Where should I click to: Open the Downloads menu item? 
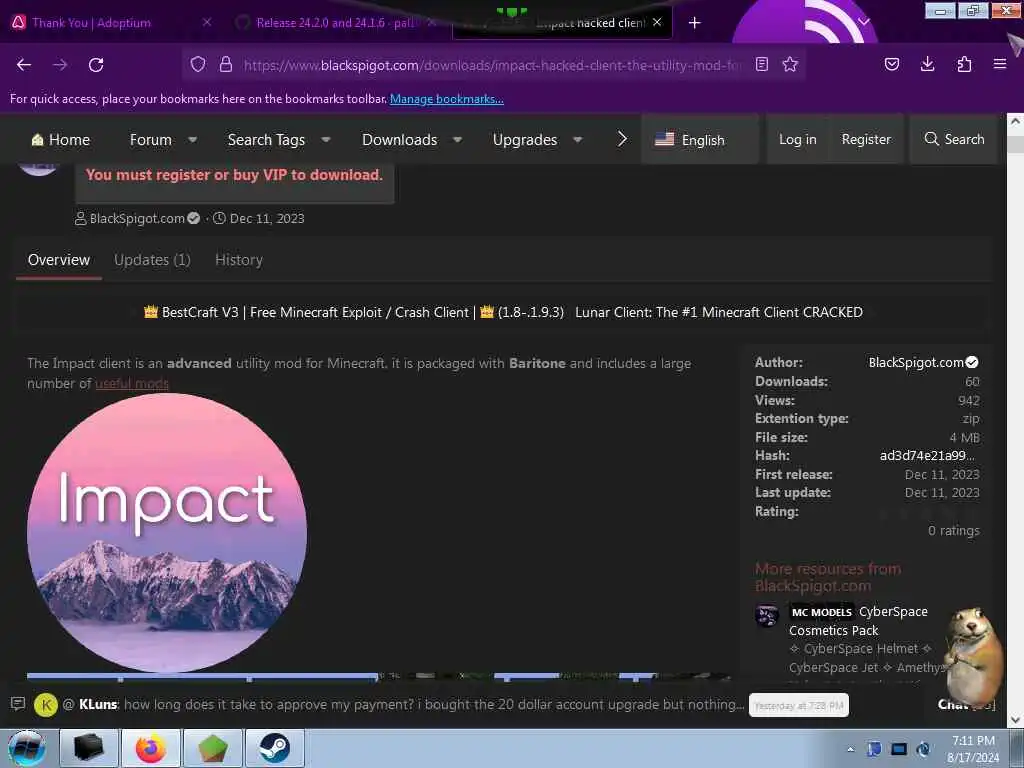(x=399, y=140)
